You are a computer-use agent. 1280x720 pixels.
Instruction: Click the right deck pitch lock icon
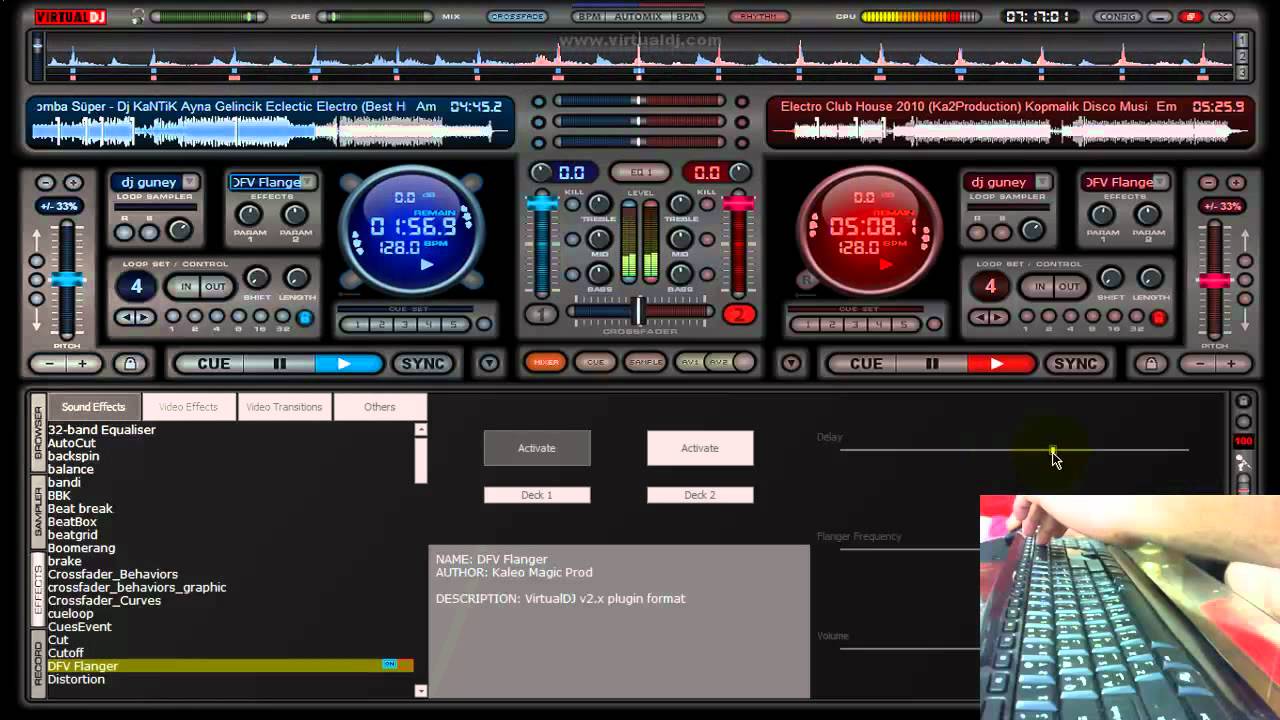1151,364
